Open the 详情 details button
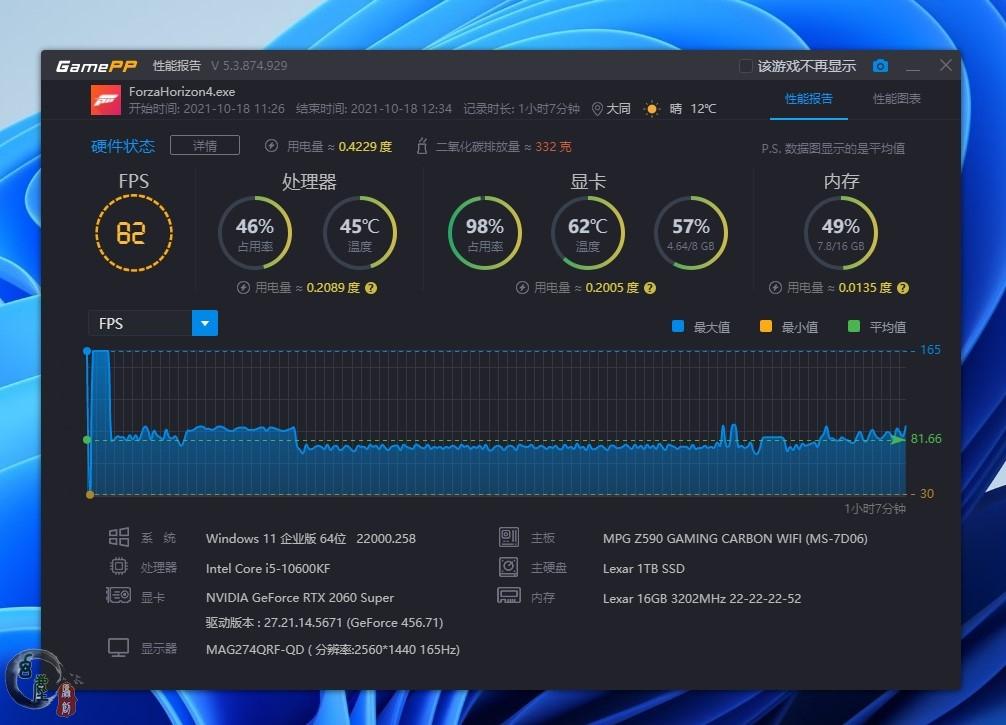 pyautogui.click(x=205, y=146)
